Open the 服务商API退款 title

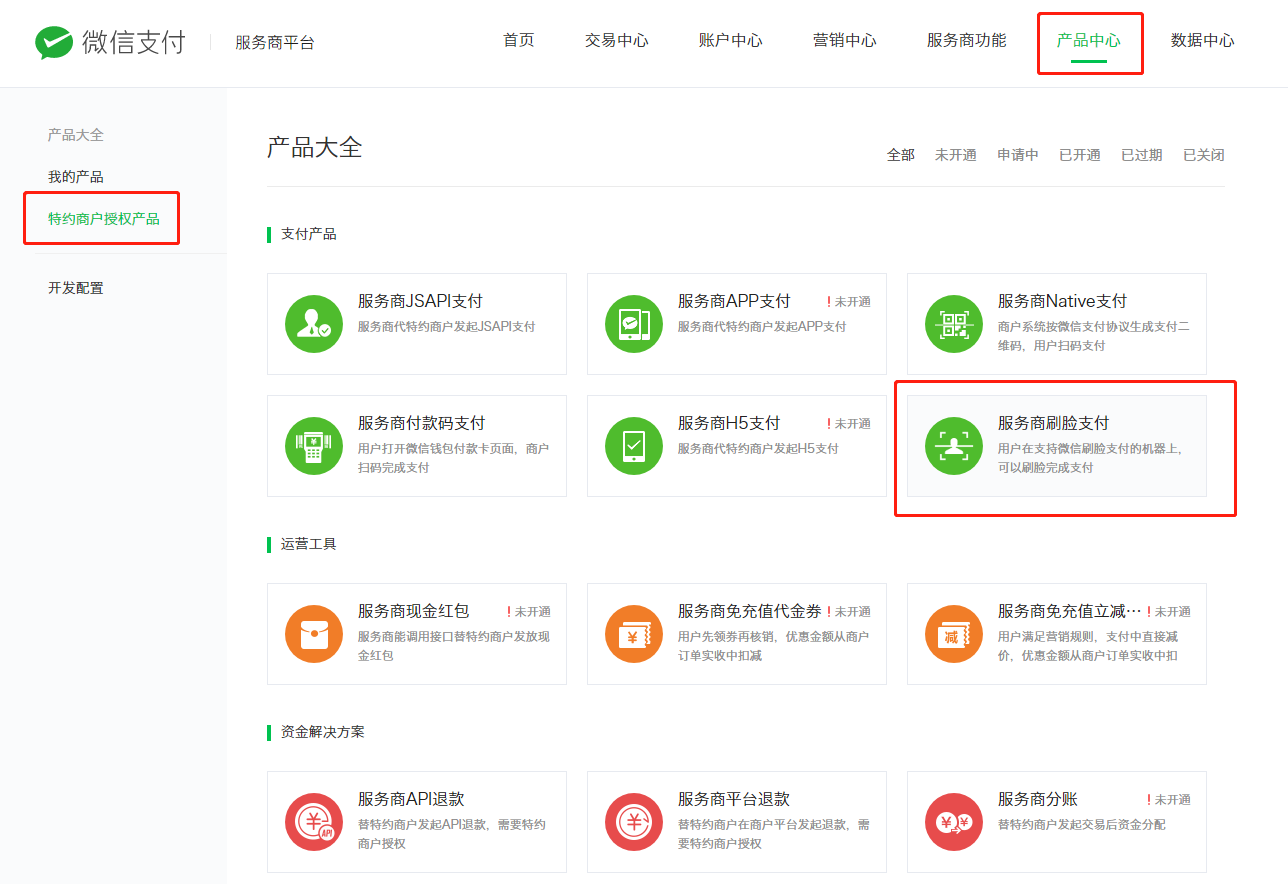click(411, 799)
